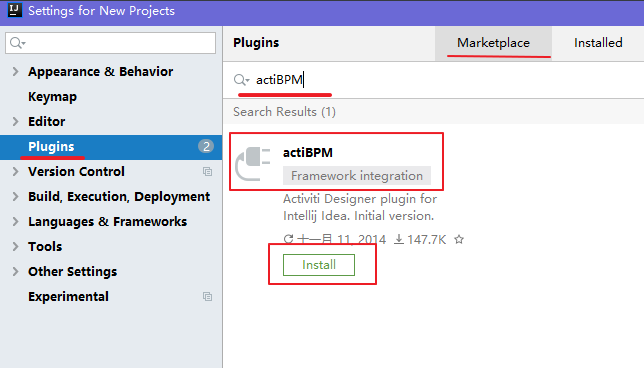
Task: Click the update date refresh icon
Action: (x=288, y=239)
